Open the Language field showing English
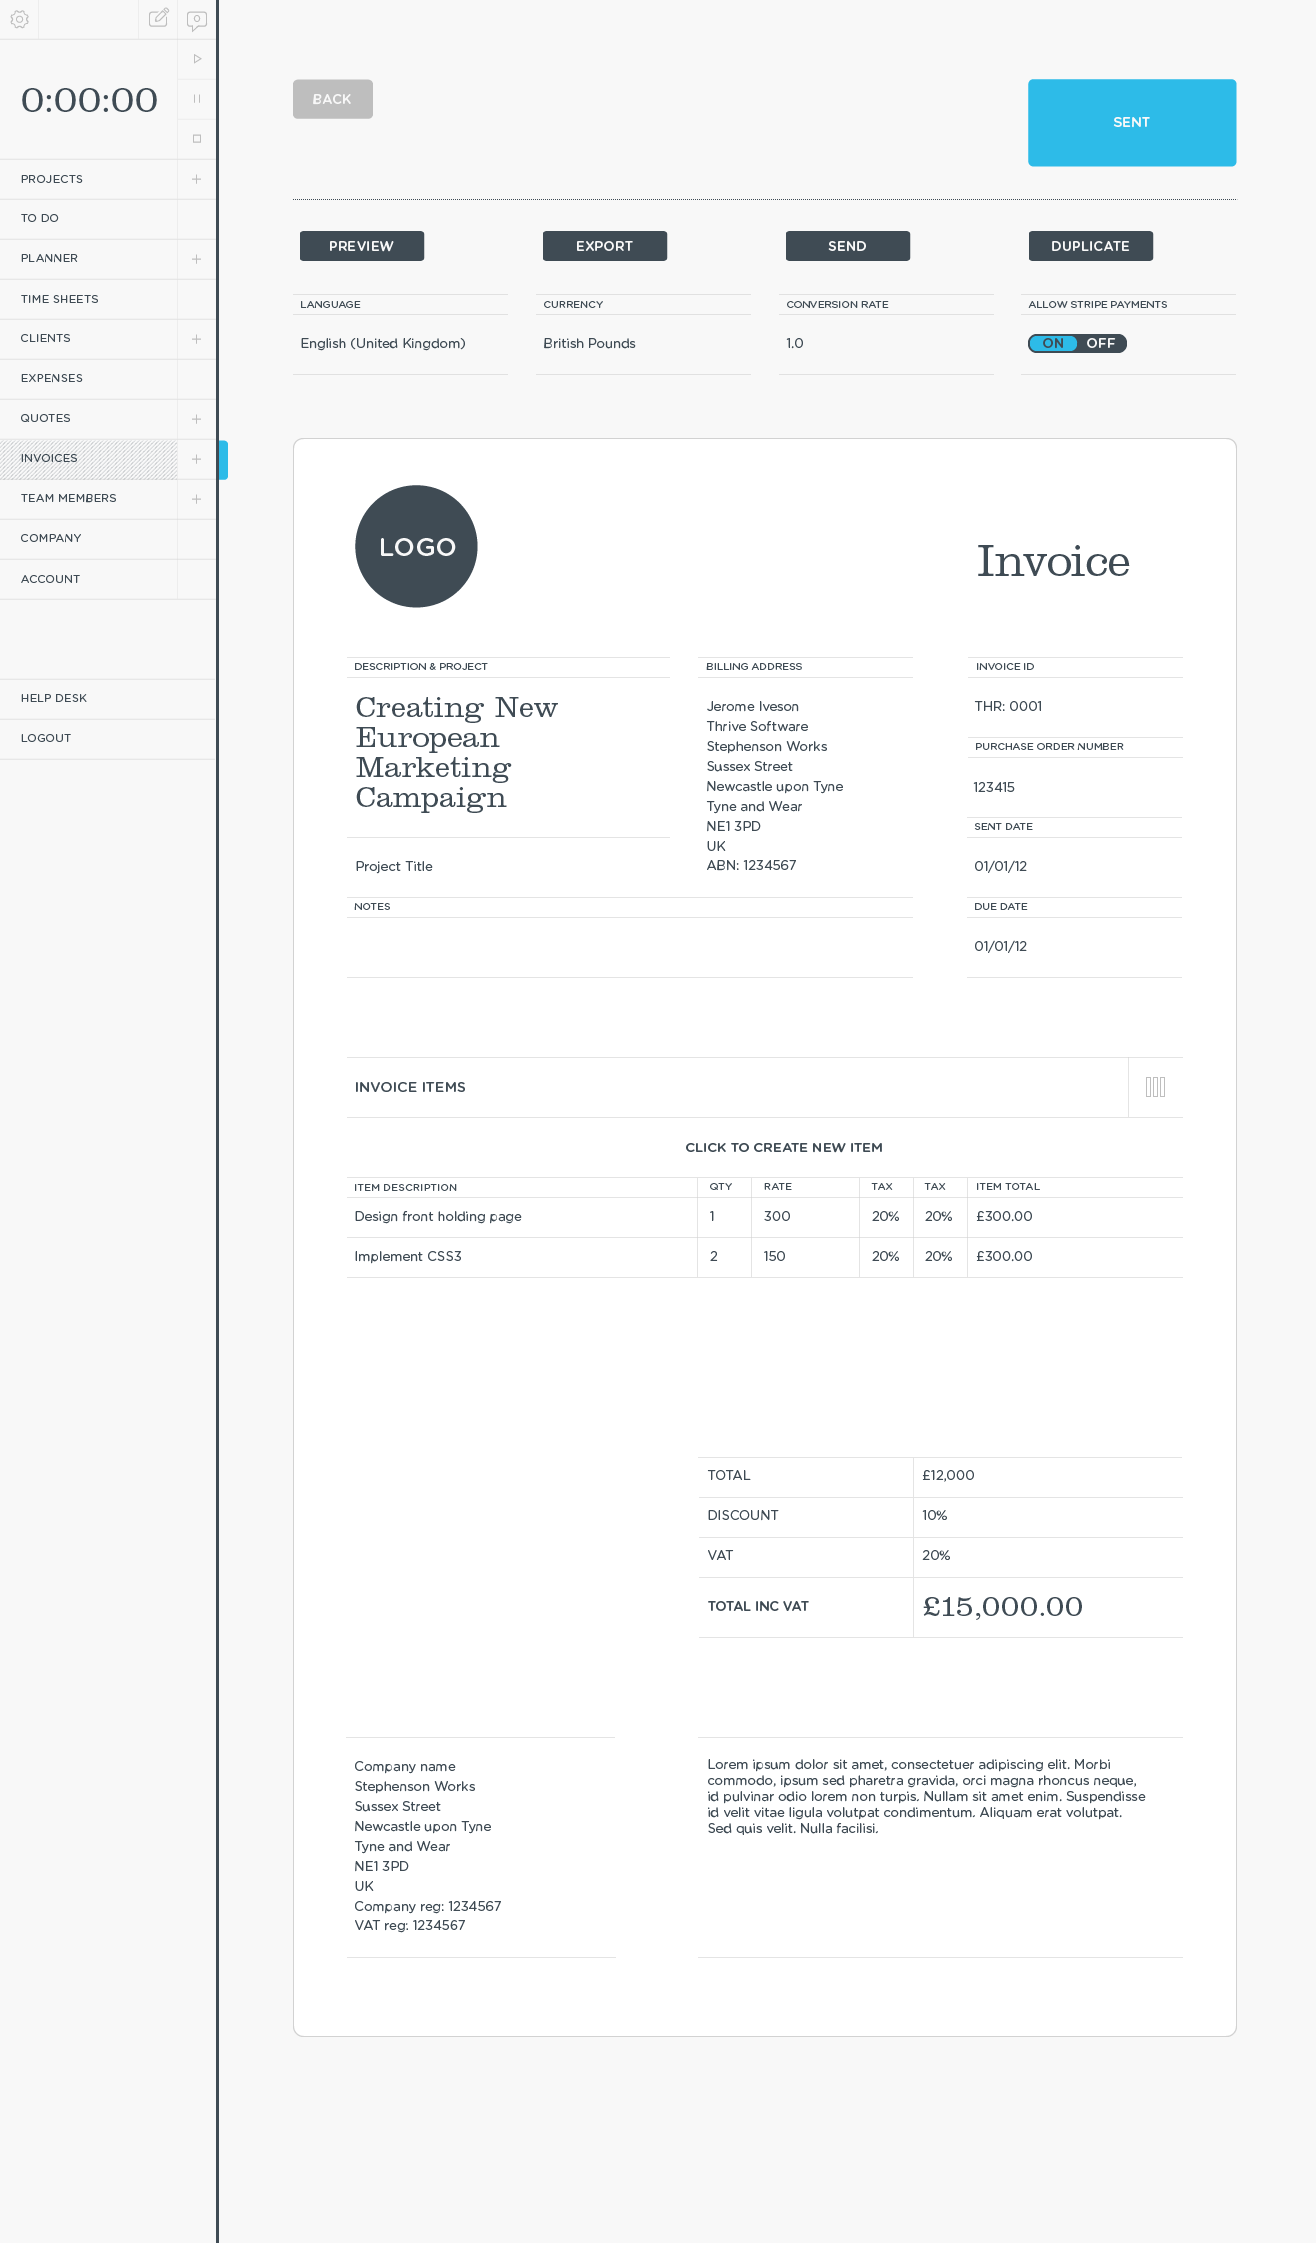 point(400,343)
